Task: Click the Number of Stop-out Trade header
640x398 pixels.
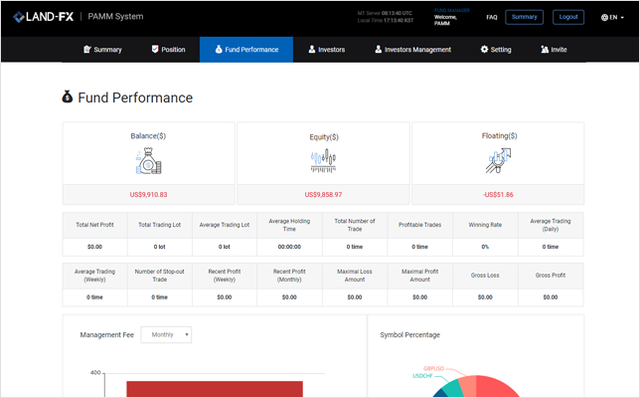Action: tap(160, 276)
